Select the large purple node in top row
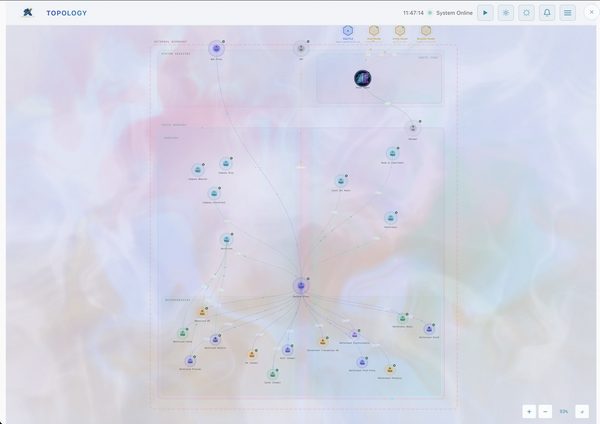 coord(217,49)
